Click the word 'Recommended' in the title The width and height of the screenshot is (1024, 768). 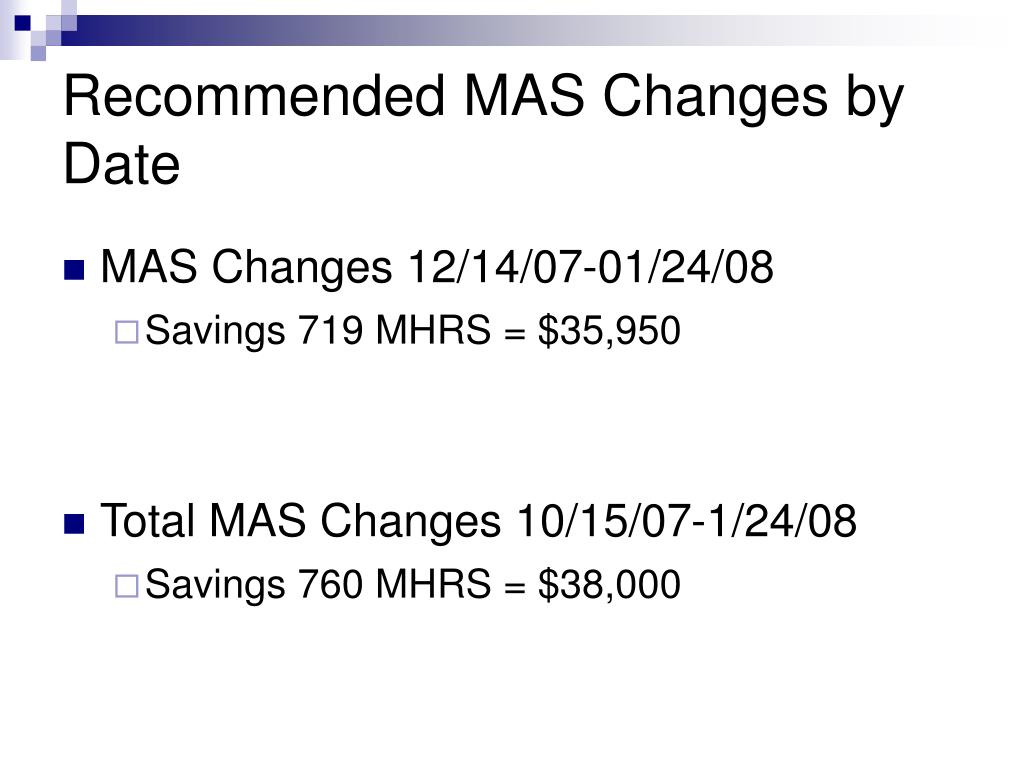point(254,96)
